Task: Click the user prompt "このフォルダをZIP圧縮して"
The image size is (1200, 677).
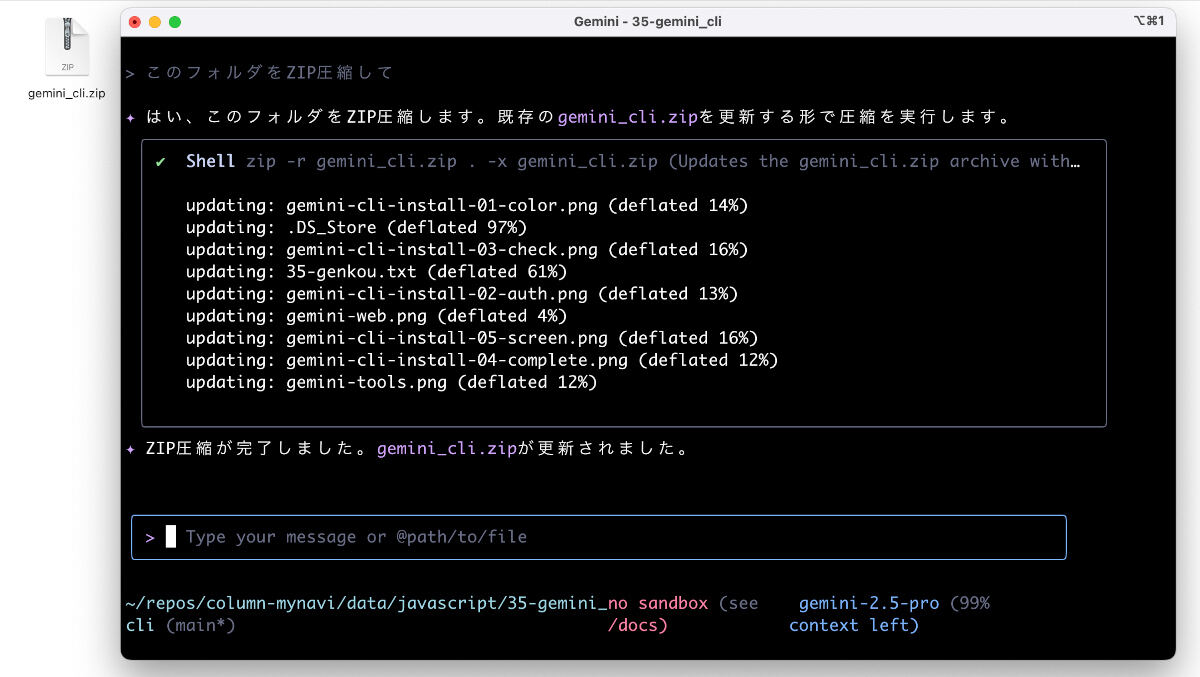Action: [x=270, y=73]
